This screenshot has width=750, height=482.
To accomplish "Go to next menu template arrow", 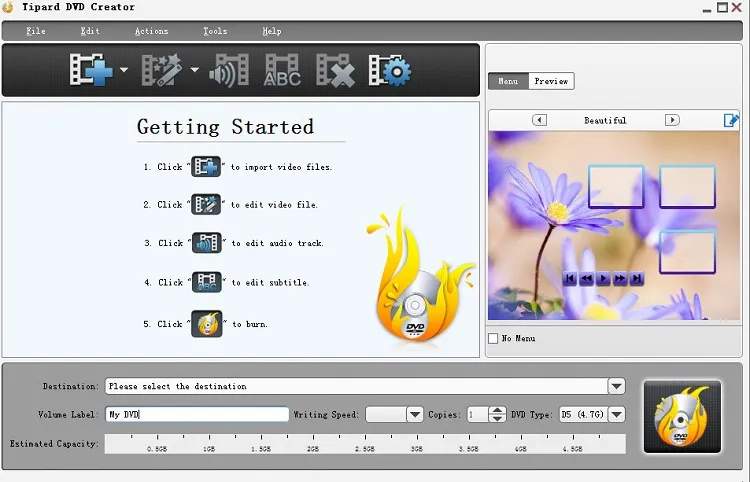I will pos(672,120).
